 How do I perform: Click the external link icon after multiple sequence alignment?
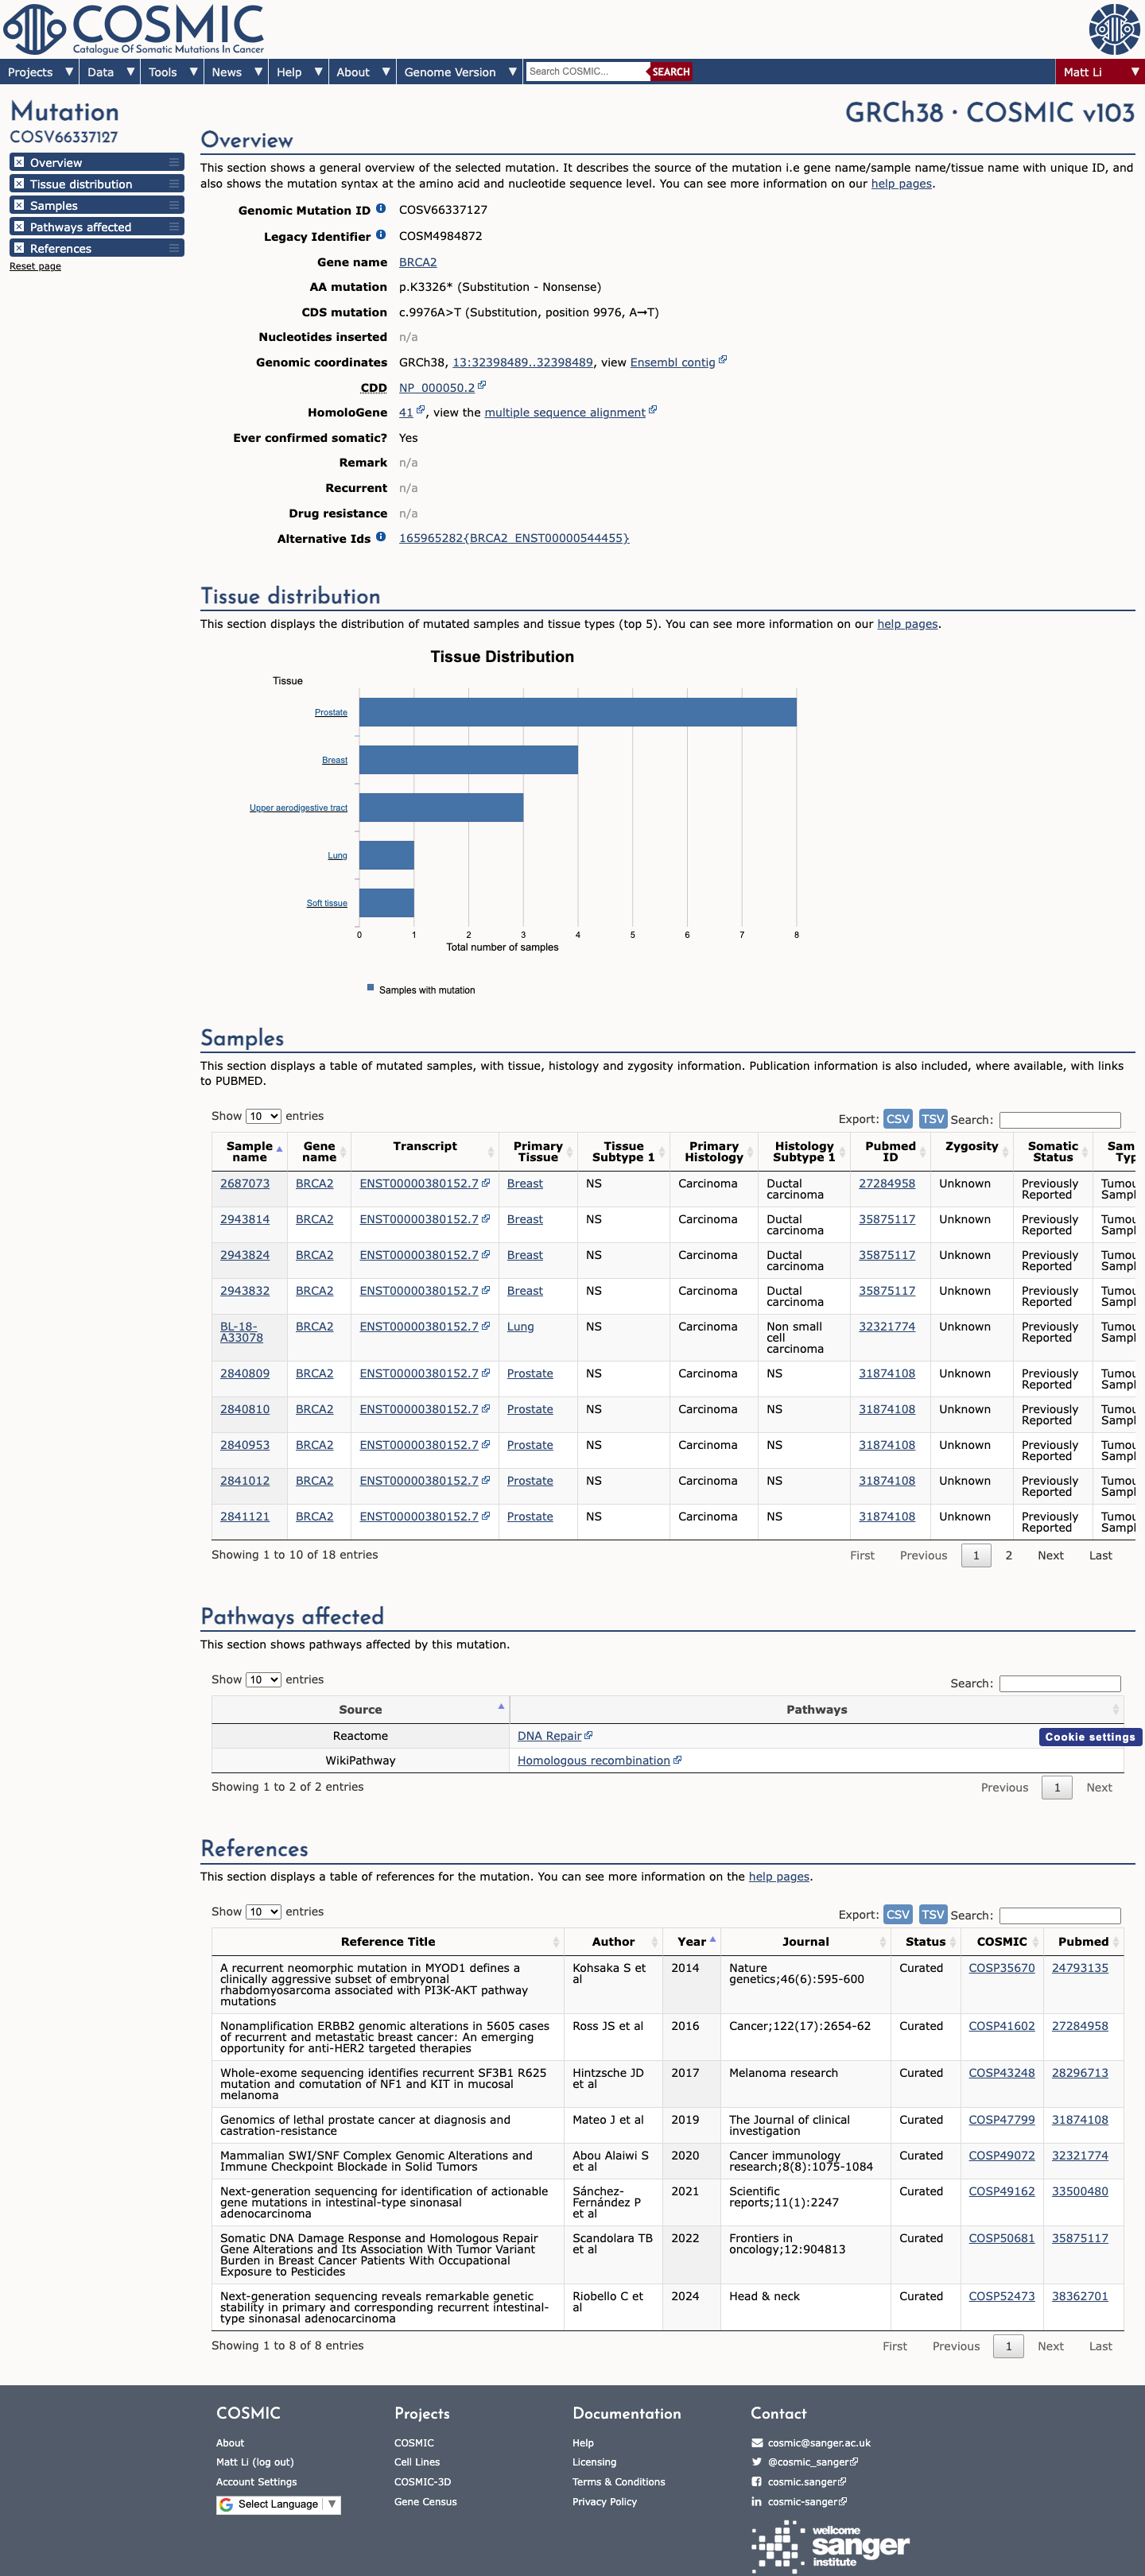[x=653, y=410]
